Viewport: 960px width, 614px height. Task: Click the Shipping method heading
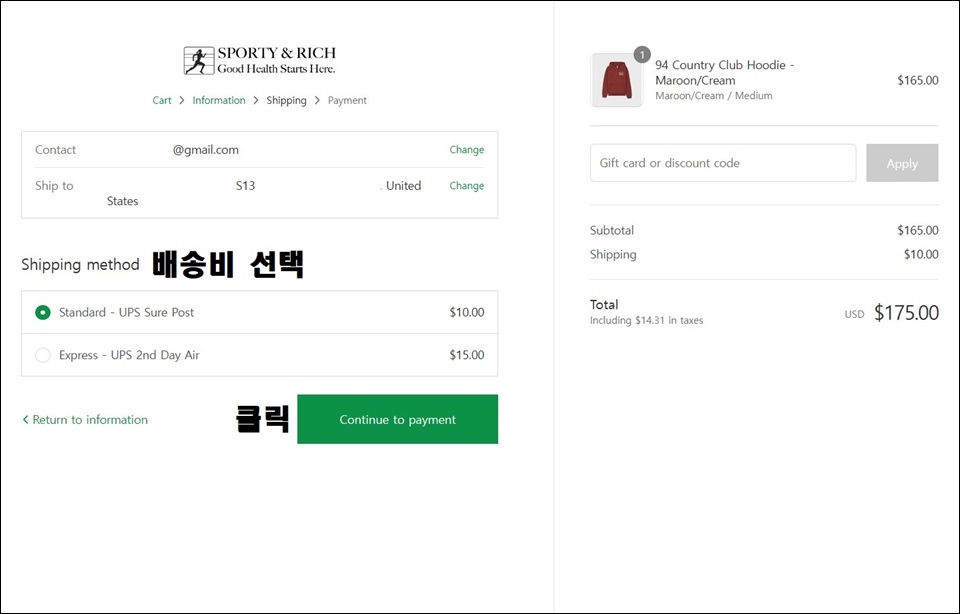click(x=80, y=264)
